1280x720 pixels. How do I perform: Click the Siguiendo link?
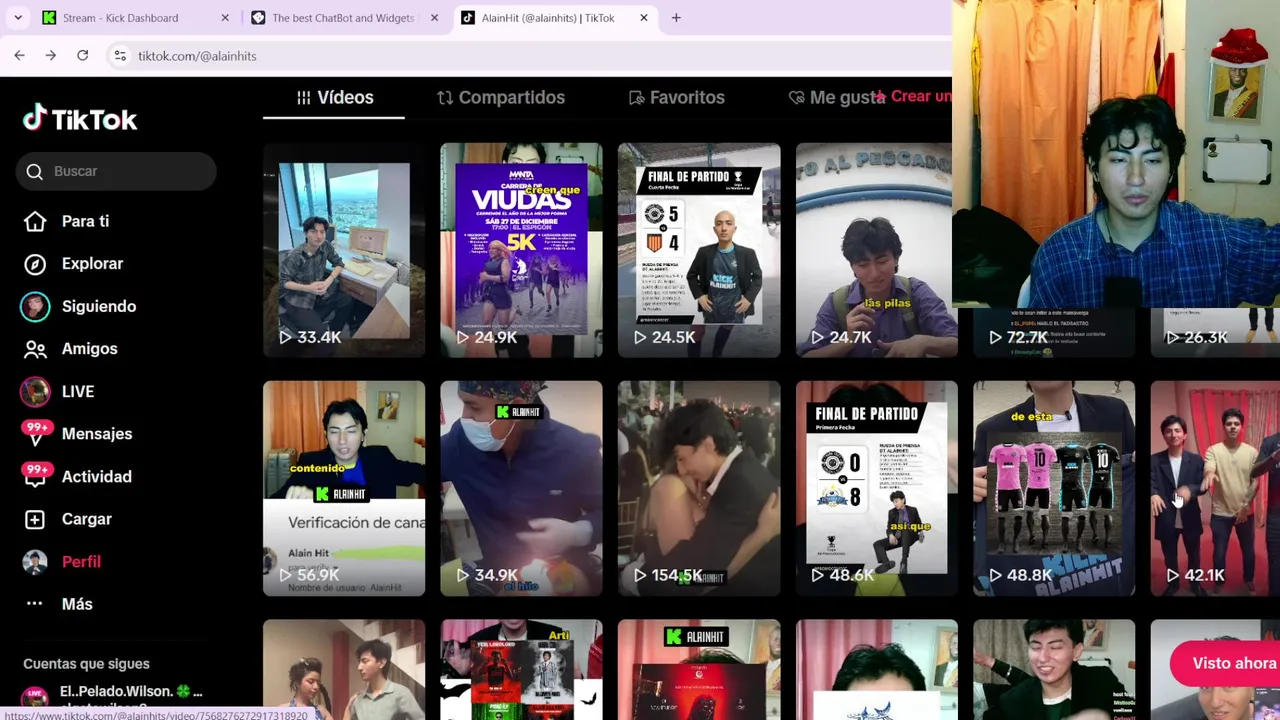click(x=99, y=306)
